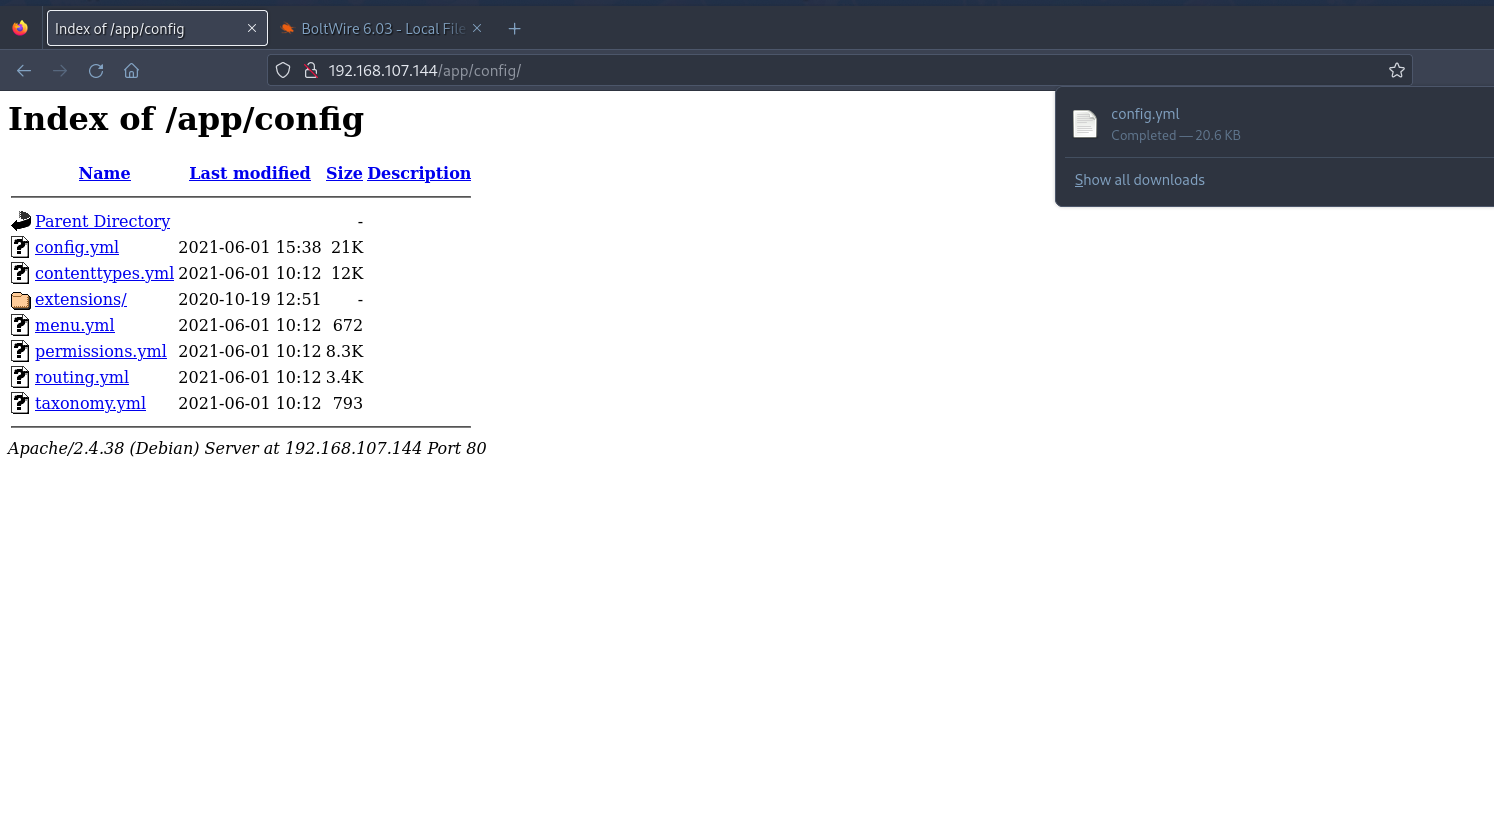The height and width of the screenshot is (815, 1494).
Task: Sort listing by Name
Action: tap(104, 173)
